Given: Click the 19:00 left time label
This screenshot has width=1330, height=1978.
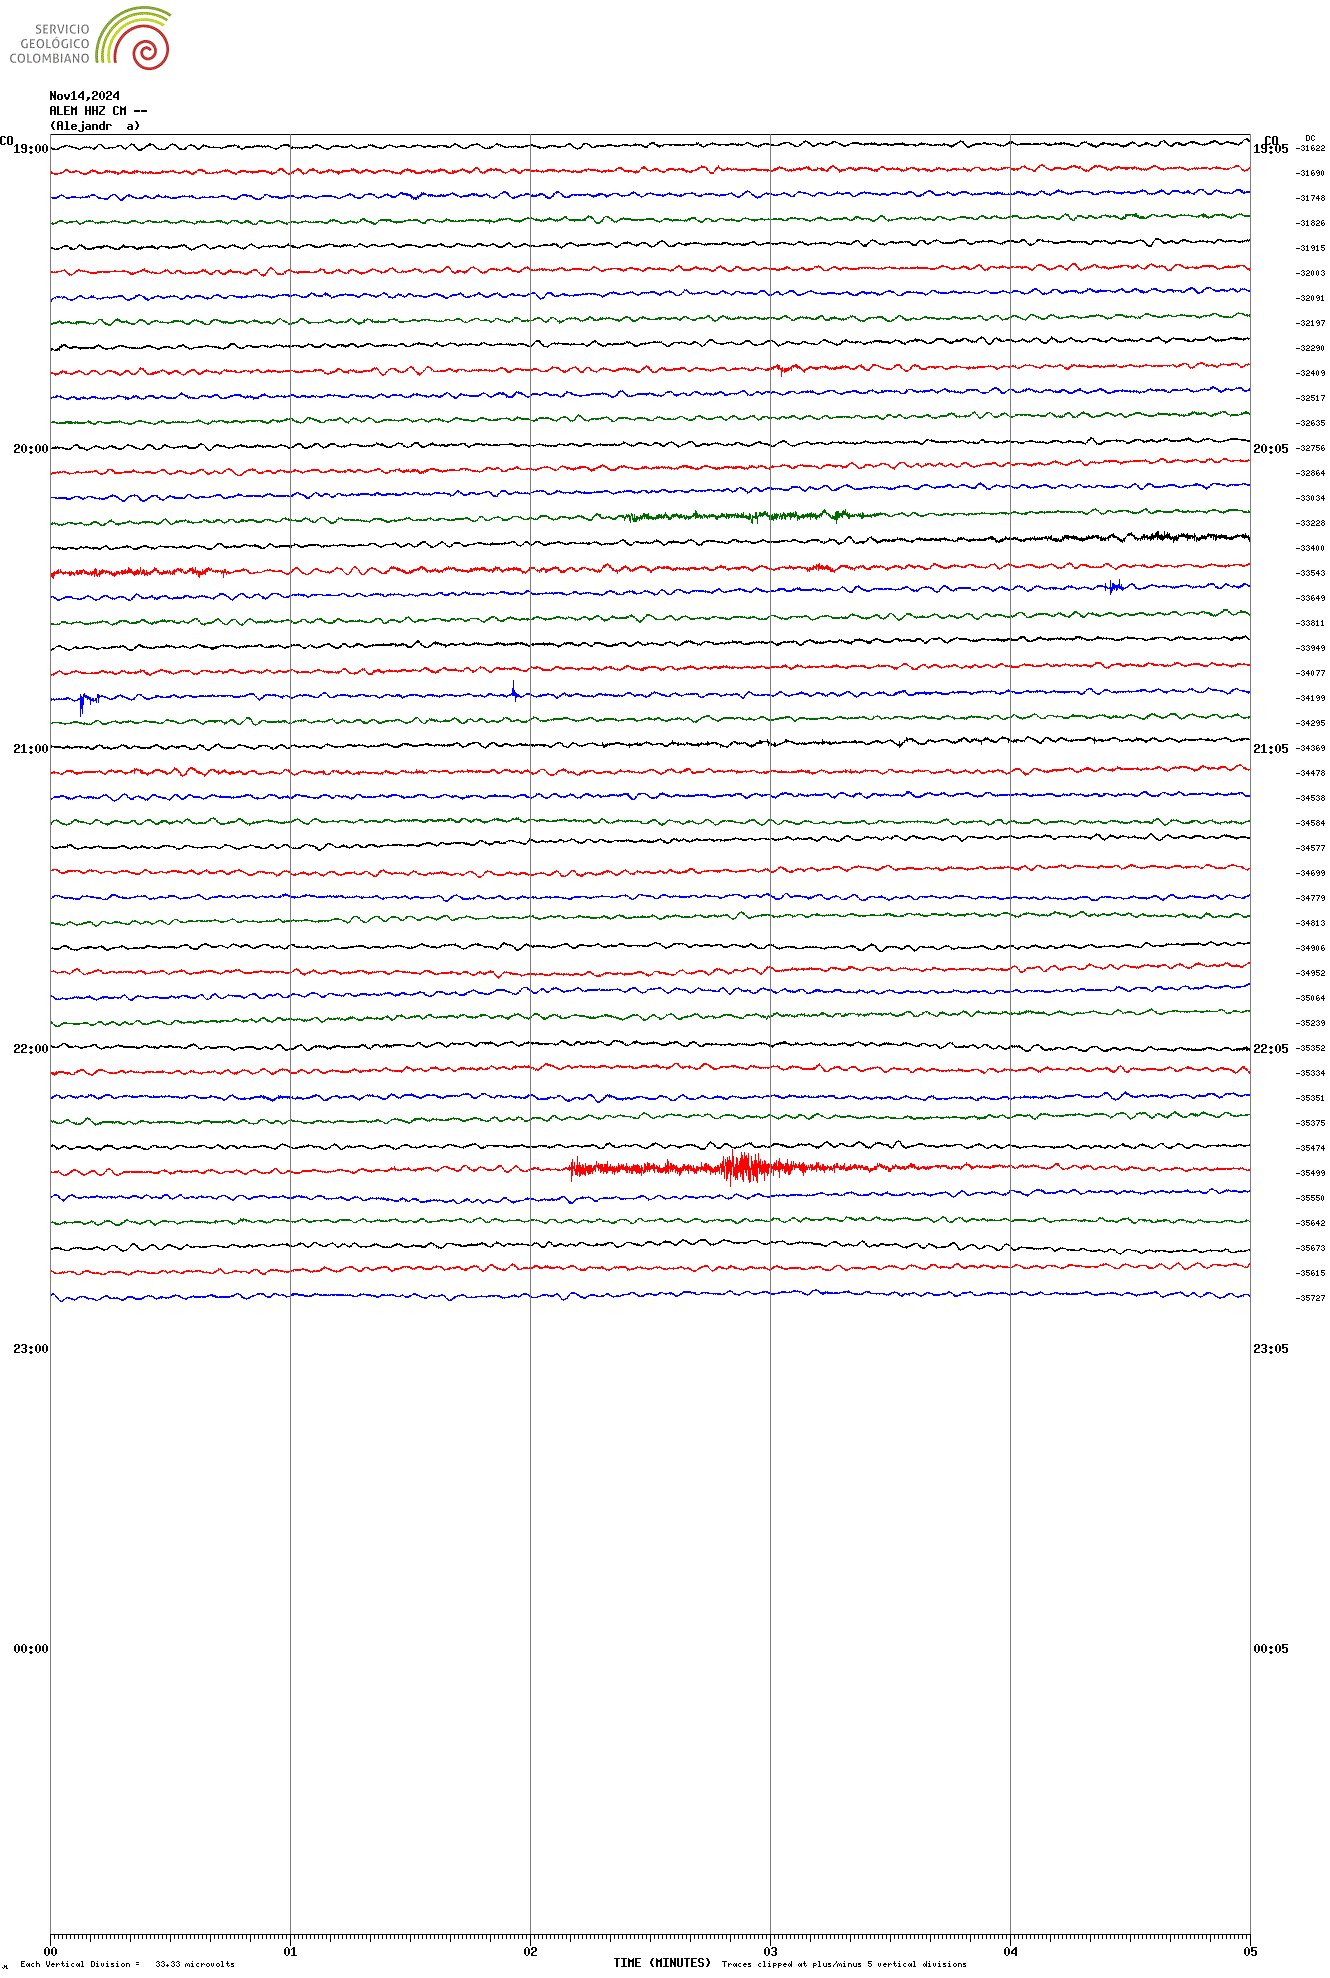Looking at the screenshot, I should [x=30, y=149].
